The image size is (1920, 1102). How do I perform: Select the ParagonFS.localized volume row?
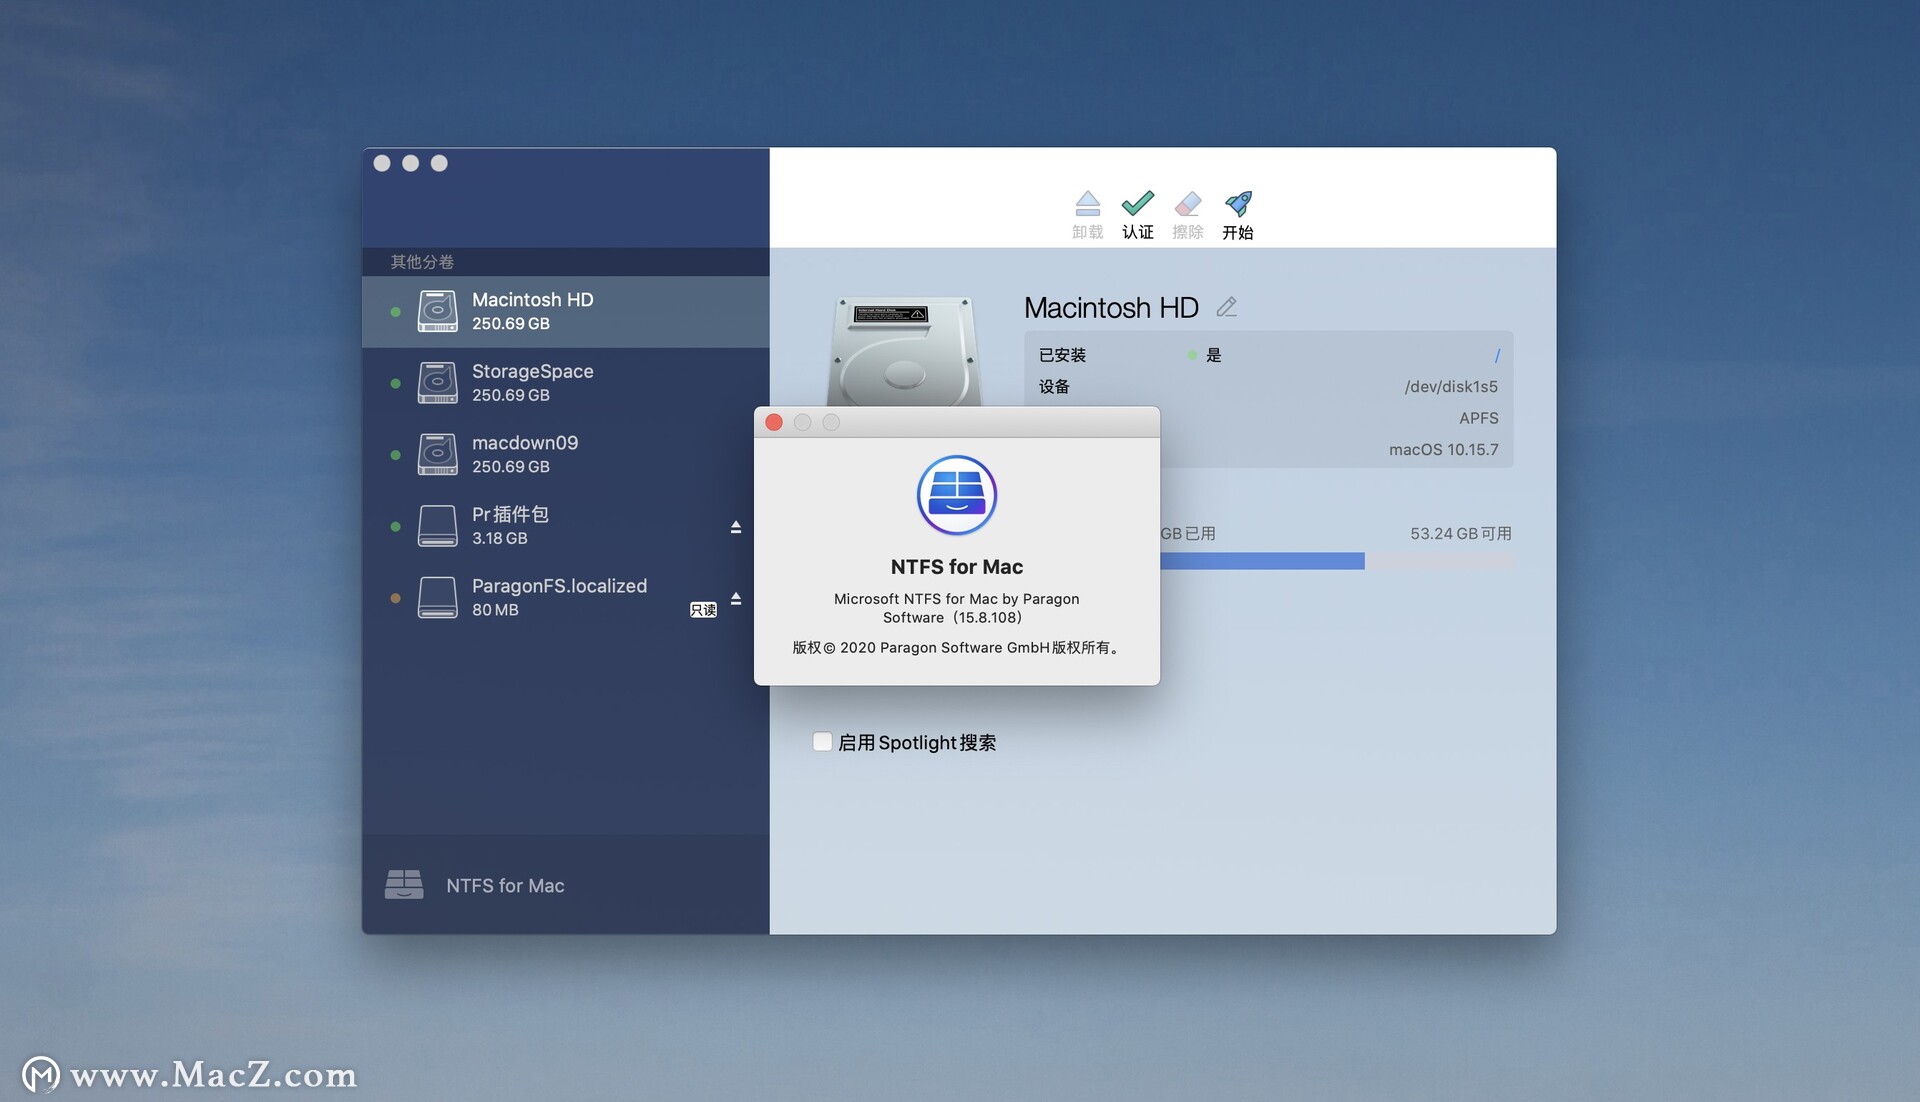[566, 598]
